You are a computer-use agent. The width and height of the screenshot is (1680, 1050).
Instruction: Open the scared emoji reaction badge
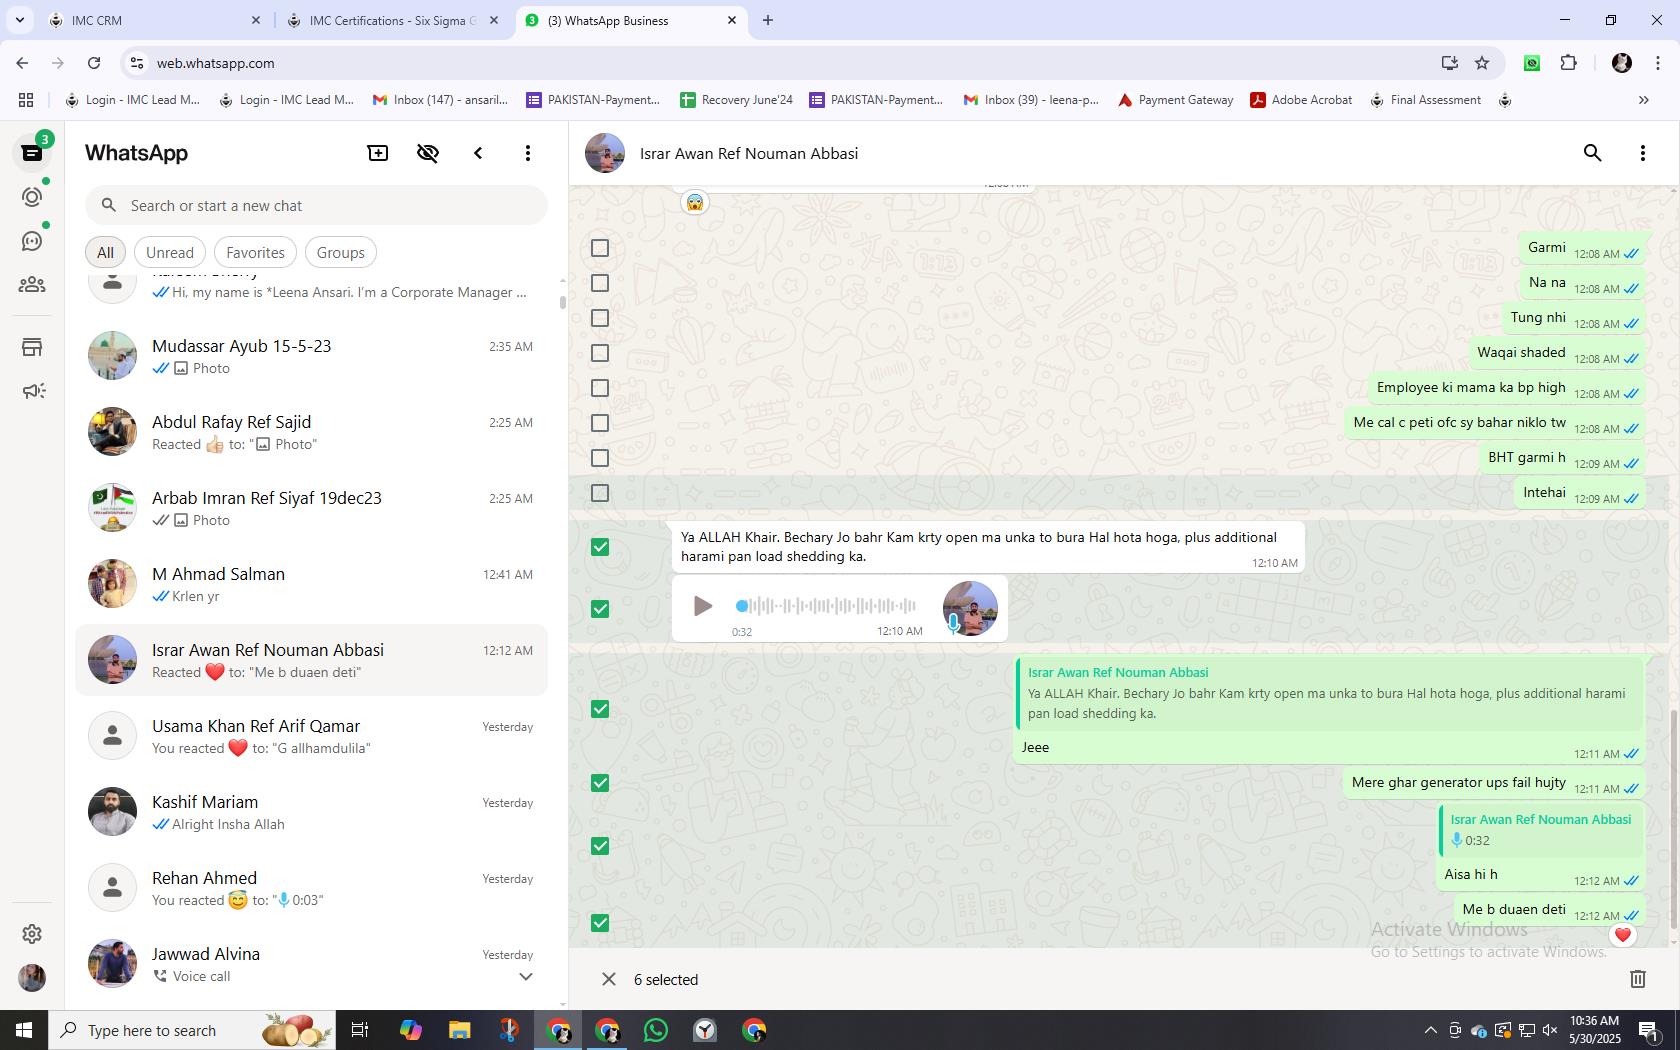coord(695,203)
